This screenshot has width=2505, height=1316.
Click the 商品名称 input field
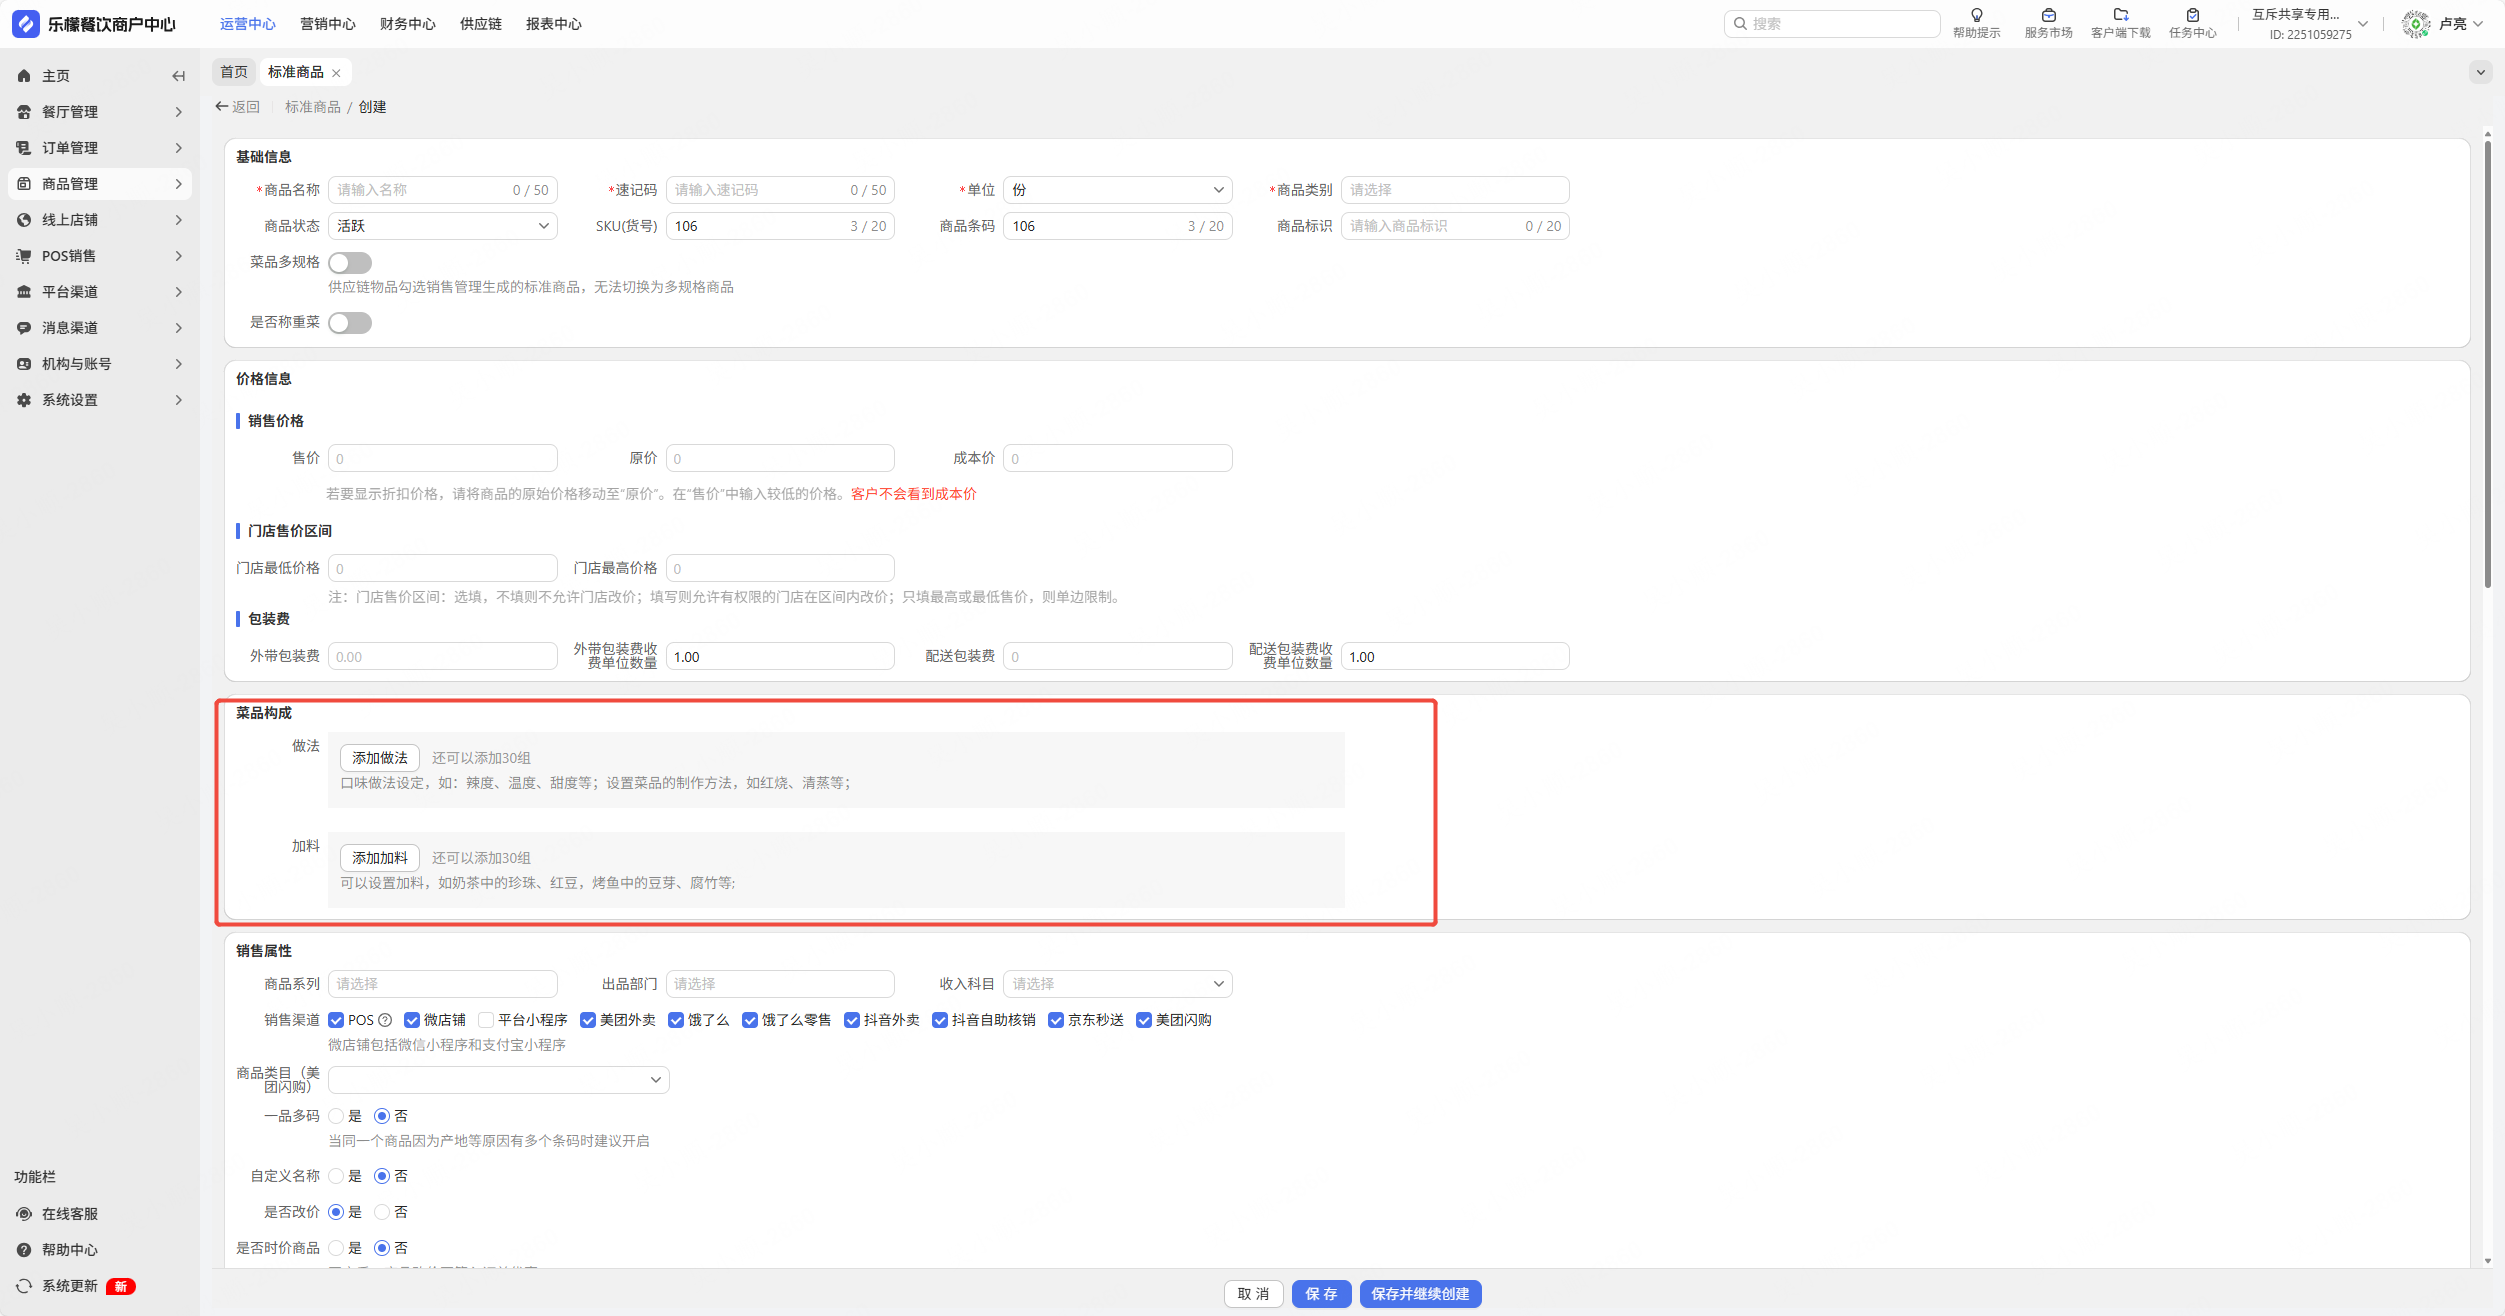click(422, 190)
